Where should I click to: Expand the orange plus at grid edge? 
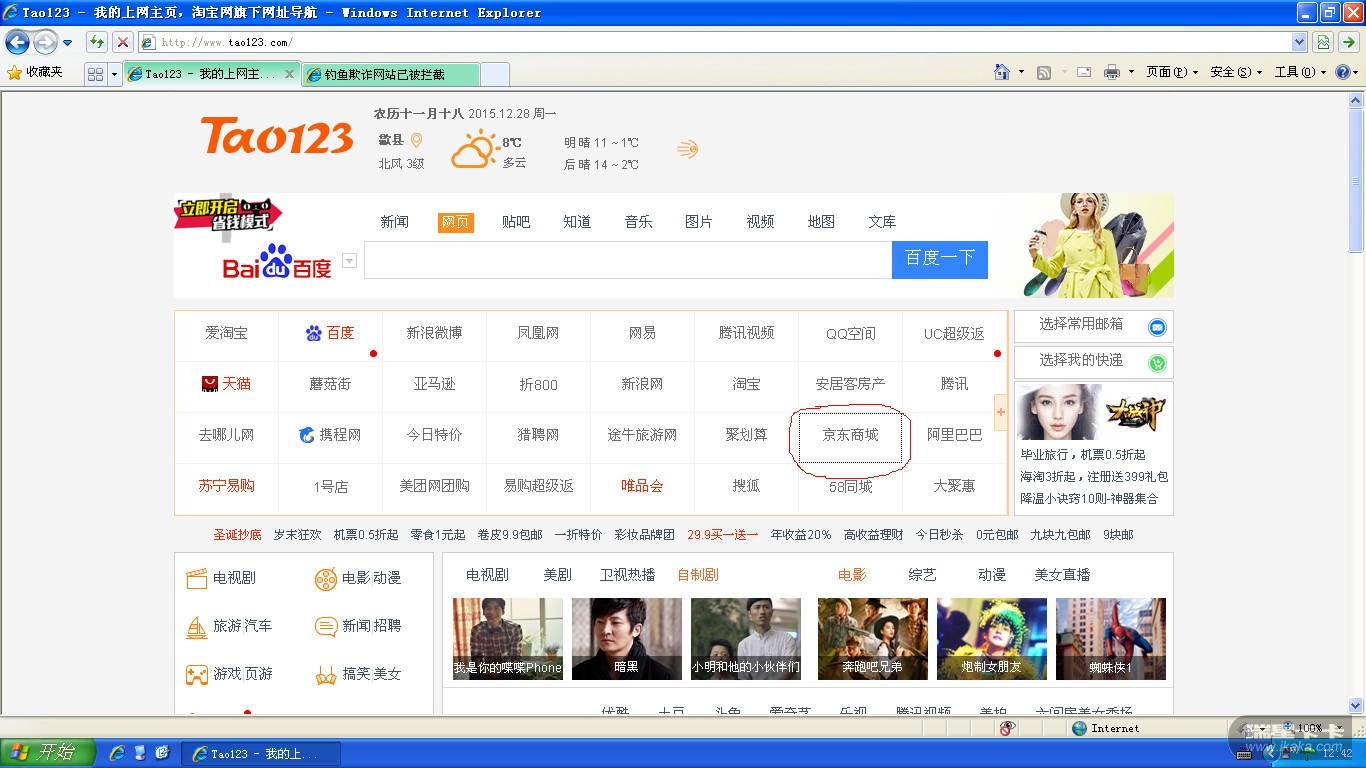coord(1000,412)
